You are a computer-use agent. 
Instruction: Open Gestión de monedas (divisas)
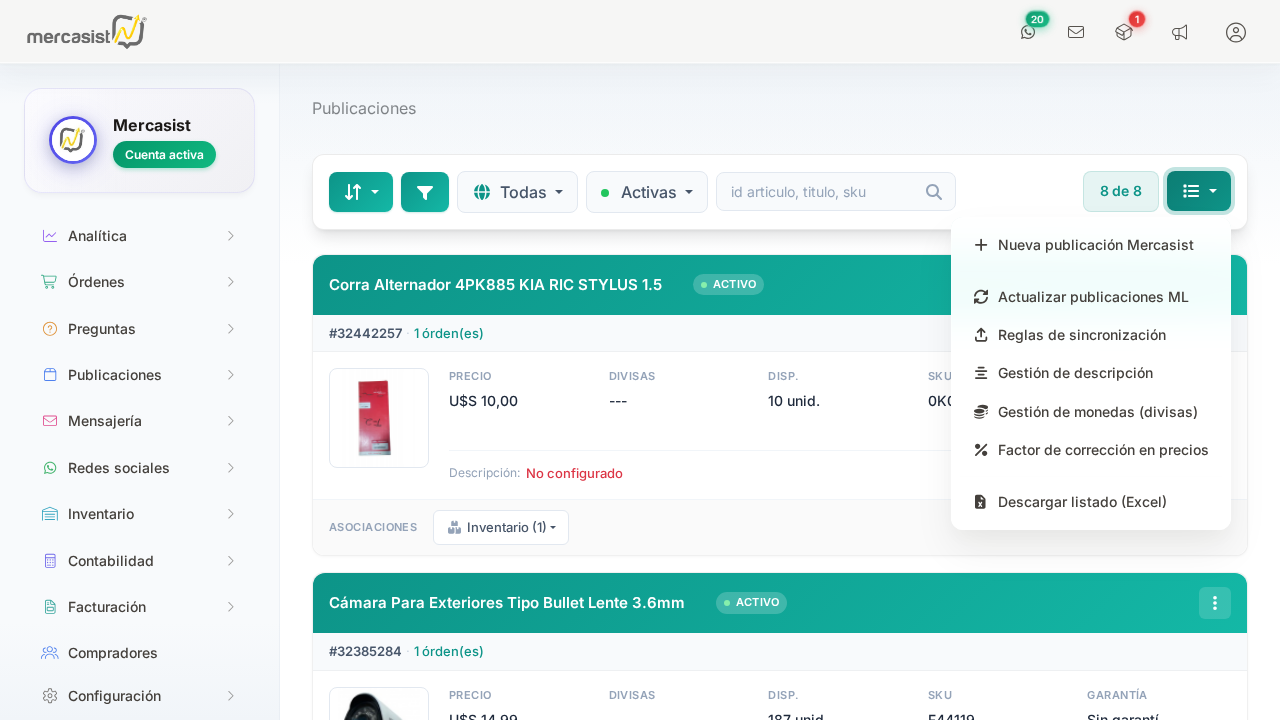(1097, 412)
